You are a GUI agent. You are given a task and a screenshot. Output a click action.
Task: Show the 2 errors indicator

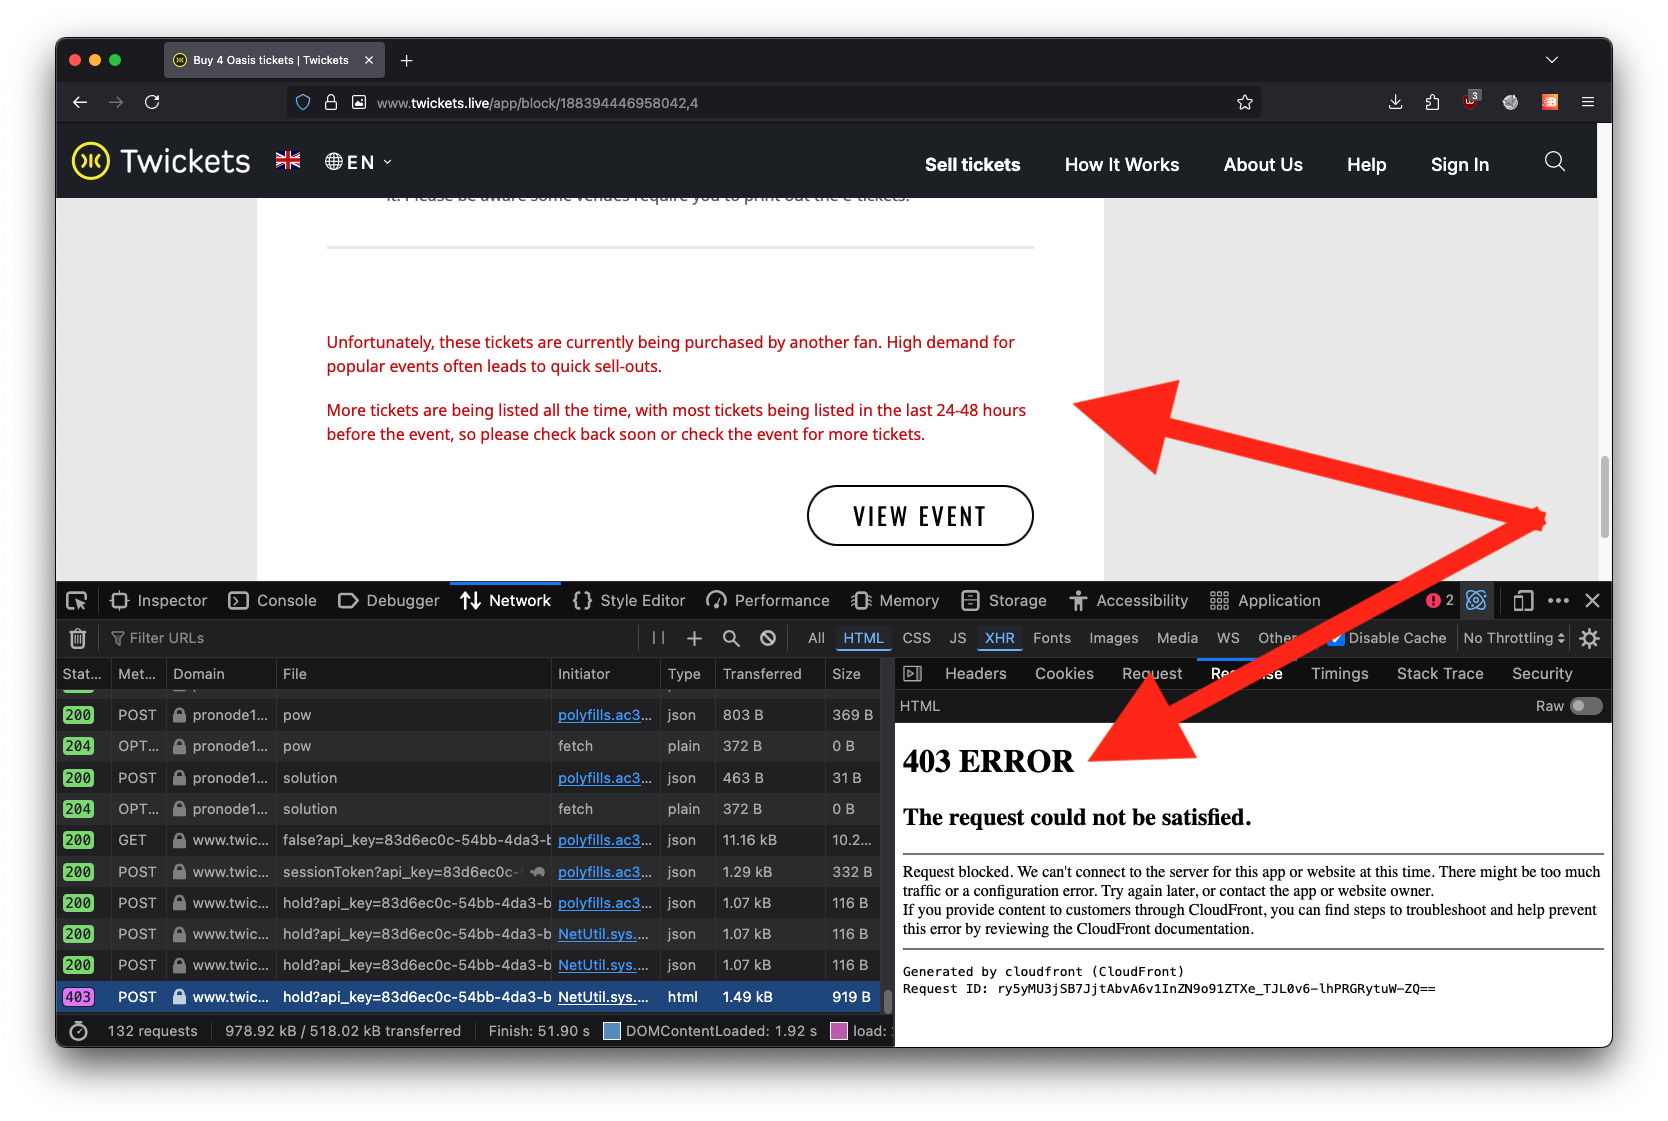point(1440,601)
